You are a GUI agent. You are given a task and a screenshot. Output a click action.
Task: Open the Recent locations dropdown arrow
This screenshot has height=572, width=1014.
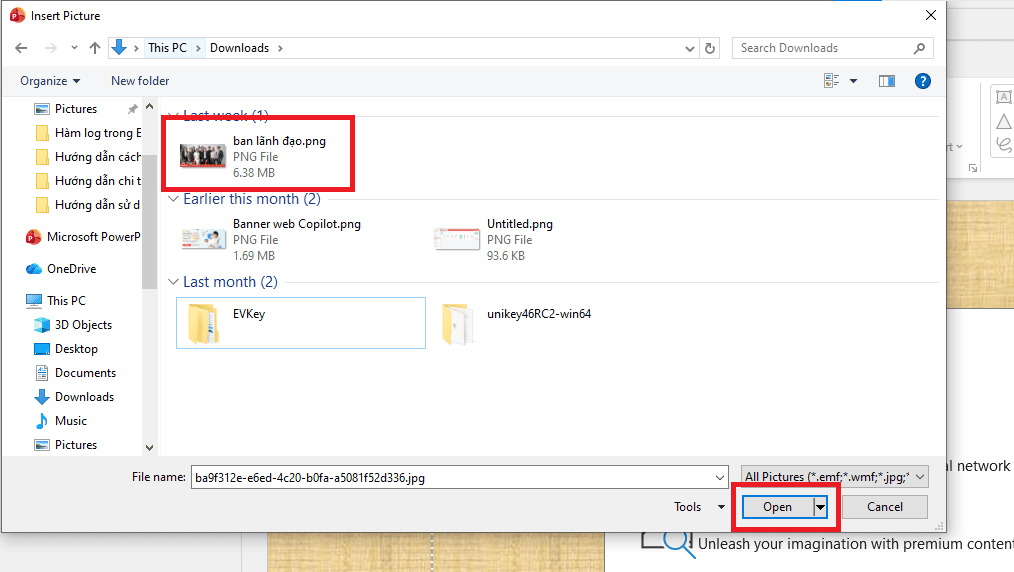point(74,48)
